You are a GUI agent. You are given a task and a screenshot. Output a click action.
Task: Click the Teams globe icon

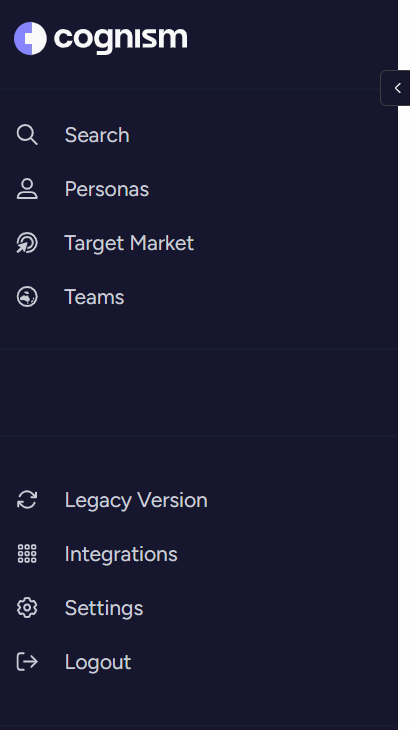tap(27, 297)
